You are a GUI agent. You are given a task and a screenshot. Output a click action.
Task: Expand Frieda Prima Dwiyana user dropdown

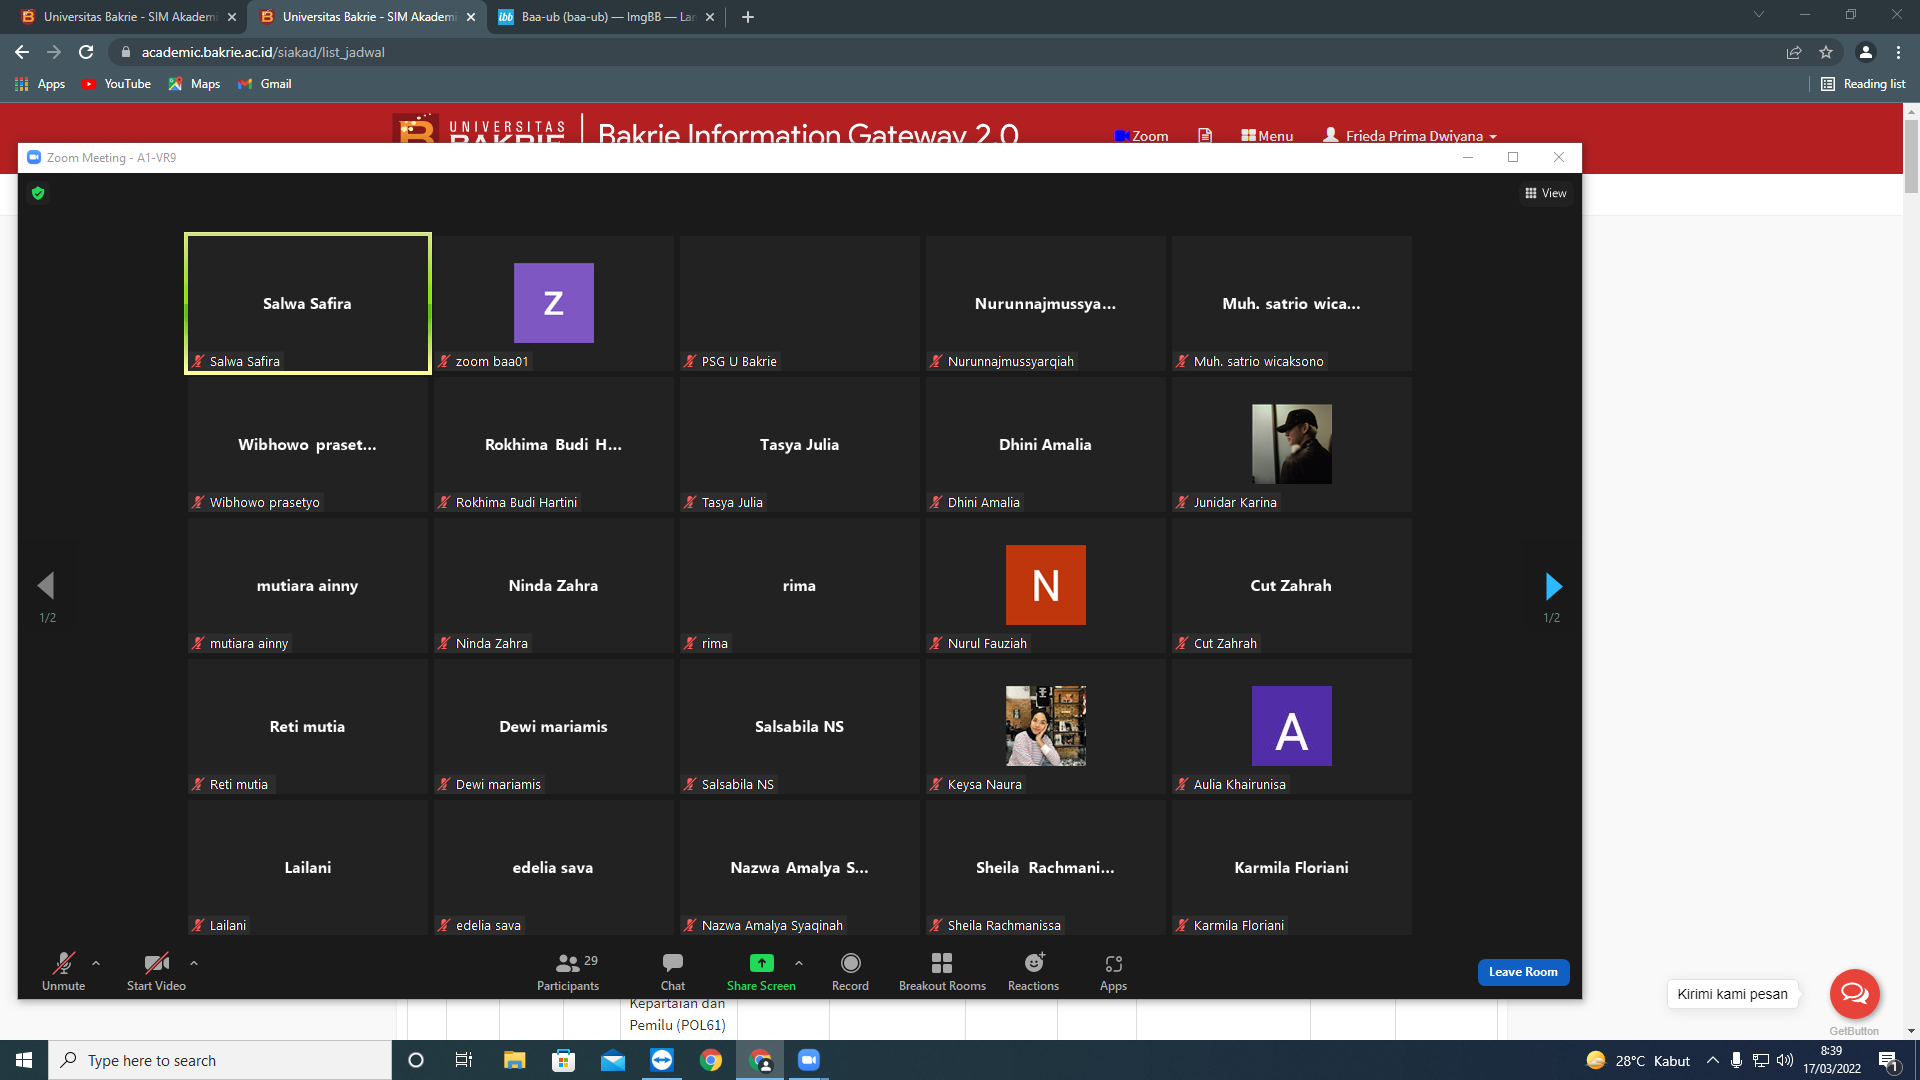point(1410,136)
